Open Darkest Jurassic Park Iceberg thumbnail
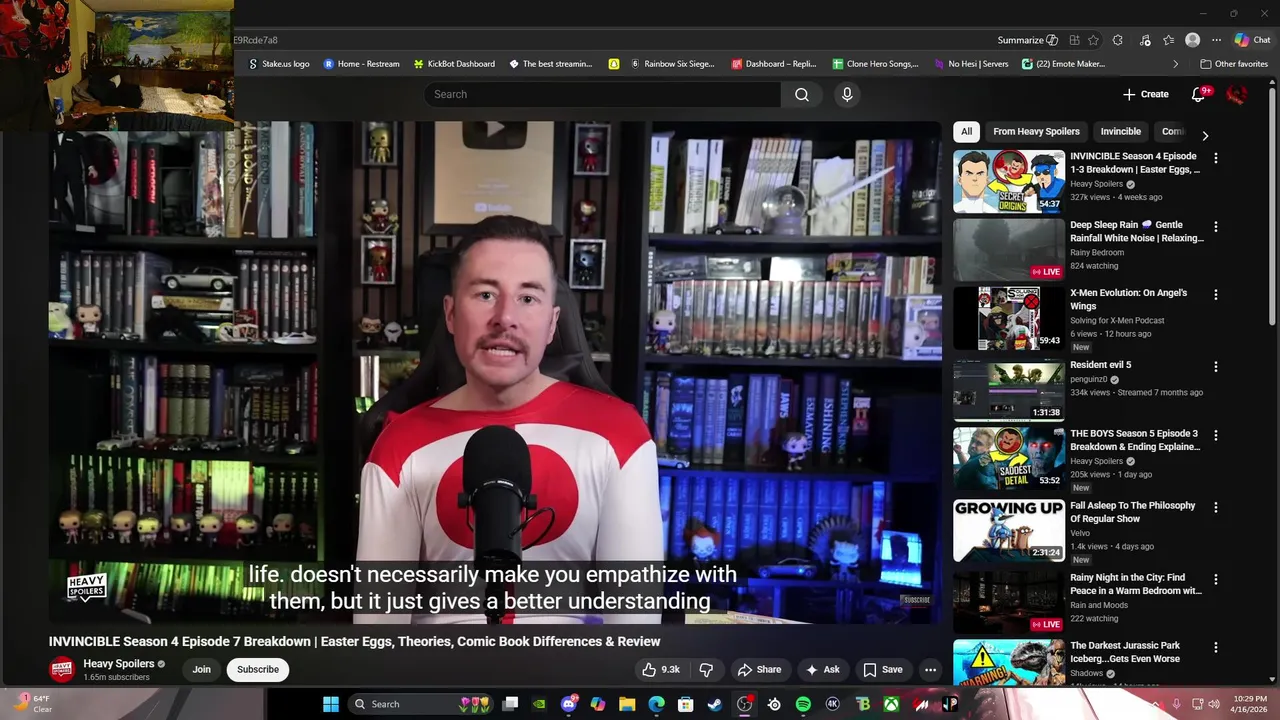1280x720 pixels. click(1008, 662)
